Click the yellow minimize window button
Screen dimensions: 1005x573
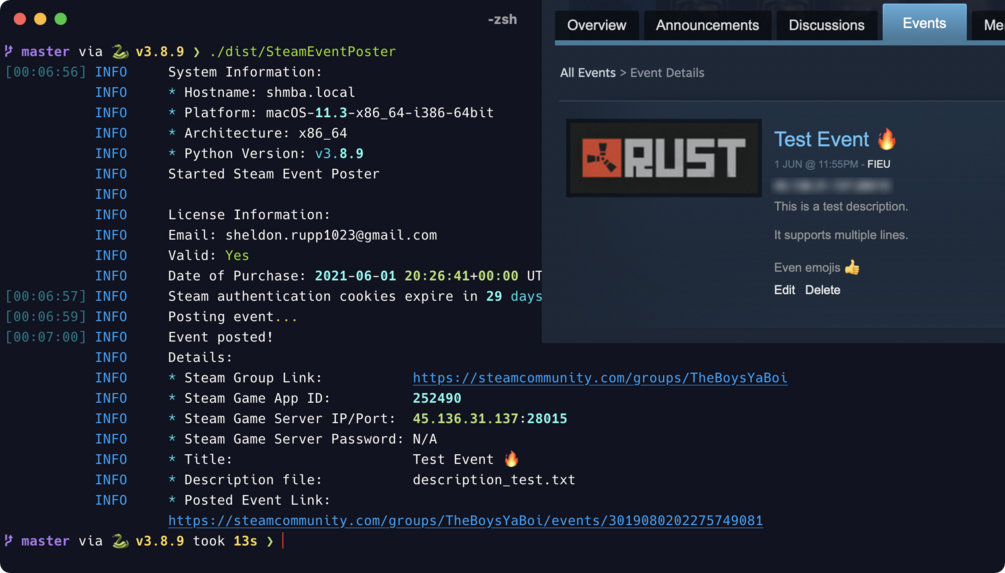[x=40, y=19]
